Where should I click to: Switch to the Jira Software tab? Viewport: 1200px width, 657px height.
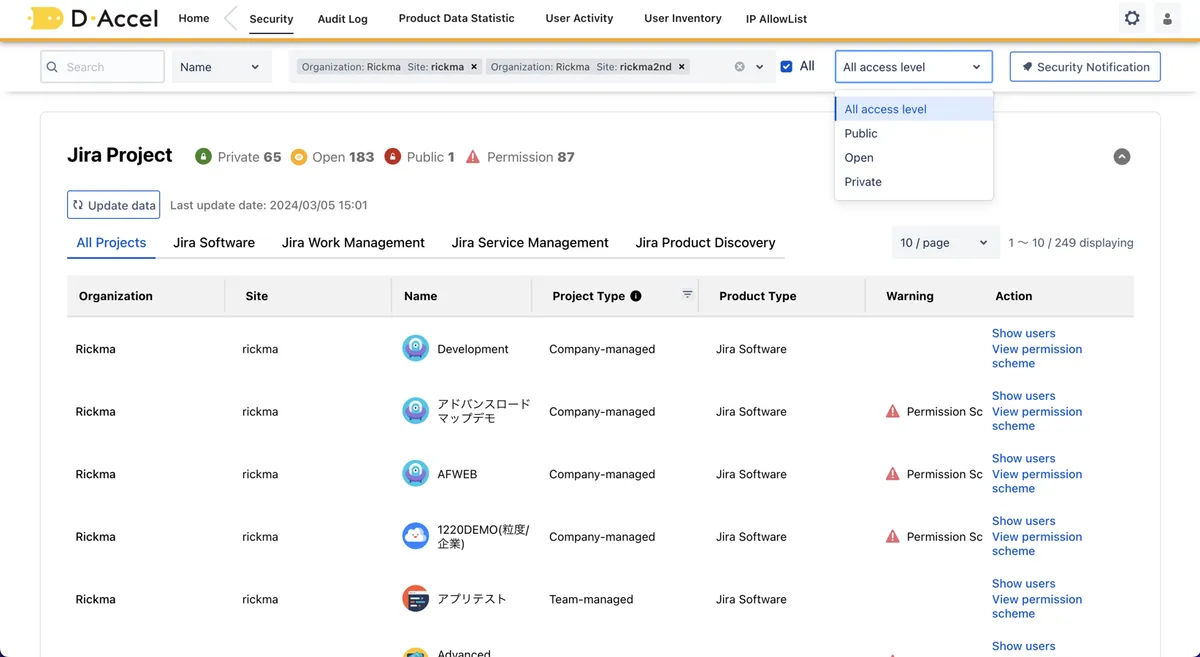point(214,243)
